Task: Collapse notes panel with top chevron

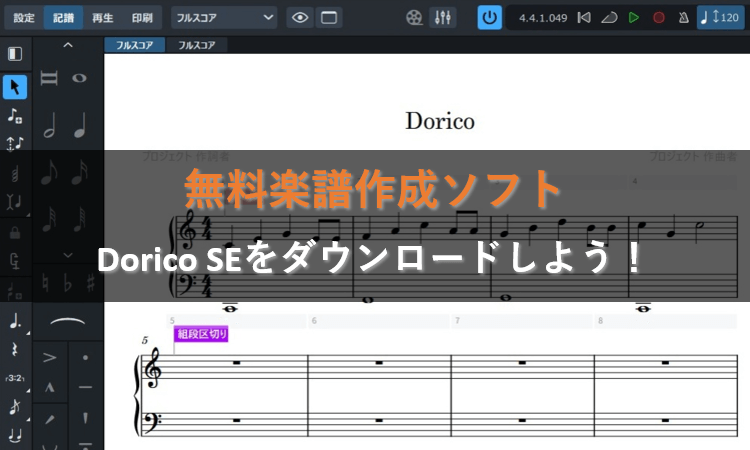Action: point(67,45)
